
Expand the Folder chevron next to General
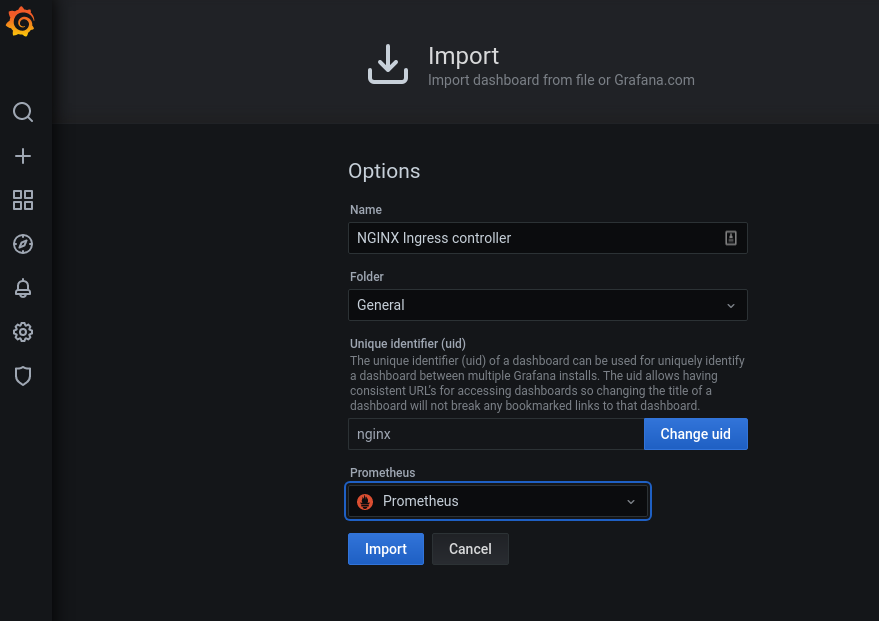tap(730, 305)
